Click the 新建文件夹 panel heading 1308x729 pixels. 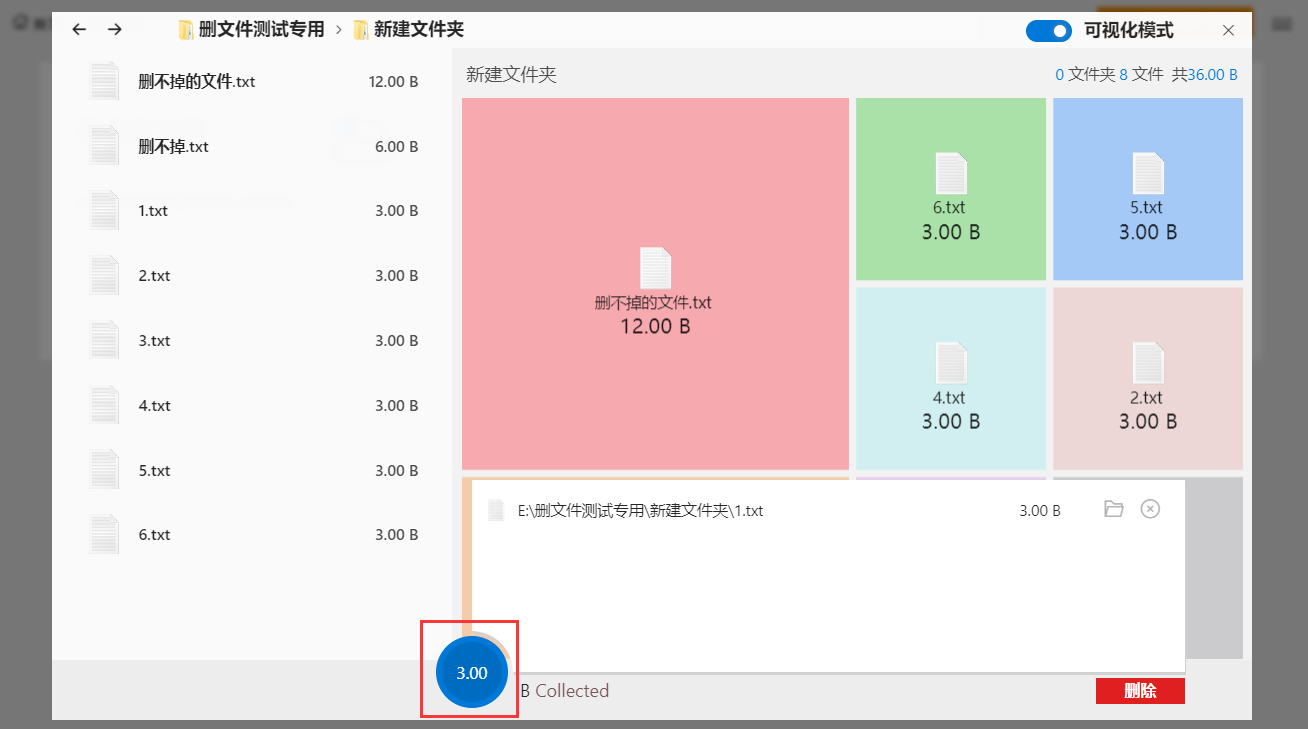pyautogui.click(x=511, y=75)
